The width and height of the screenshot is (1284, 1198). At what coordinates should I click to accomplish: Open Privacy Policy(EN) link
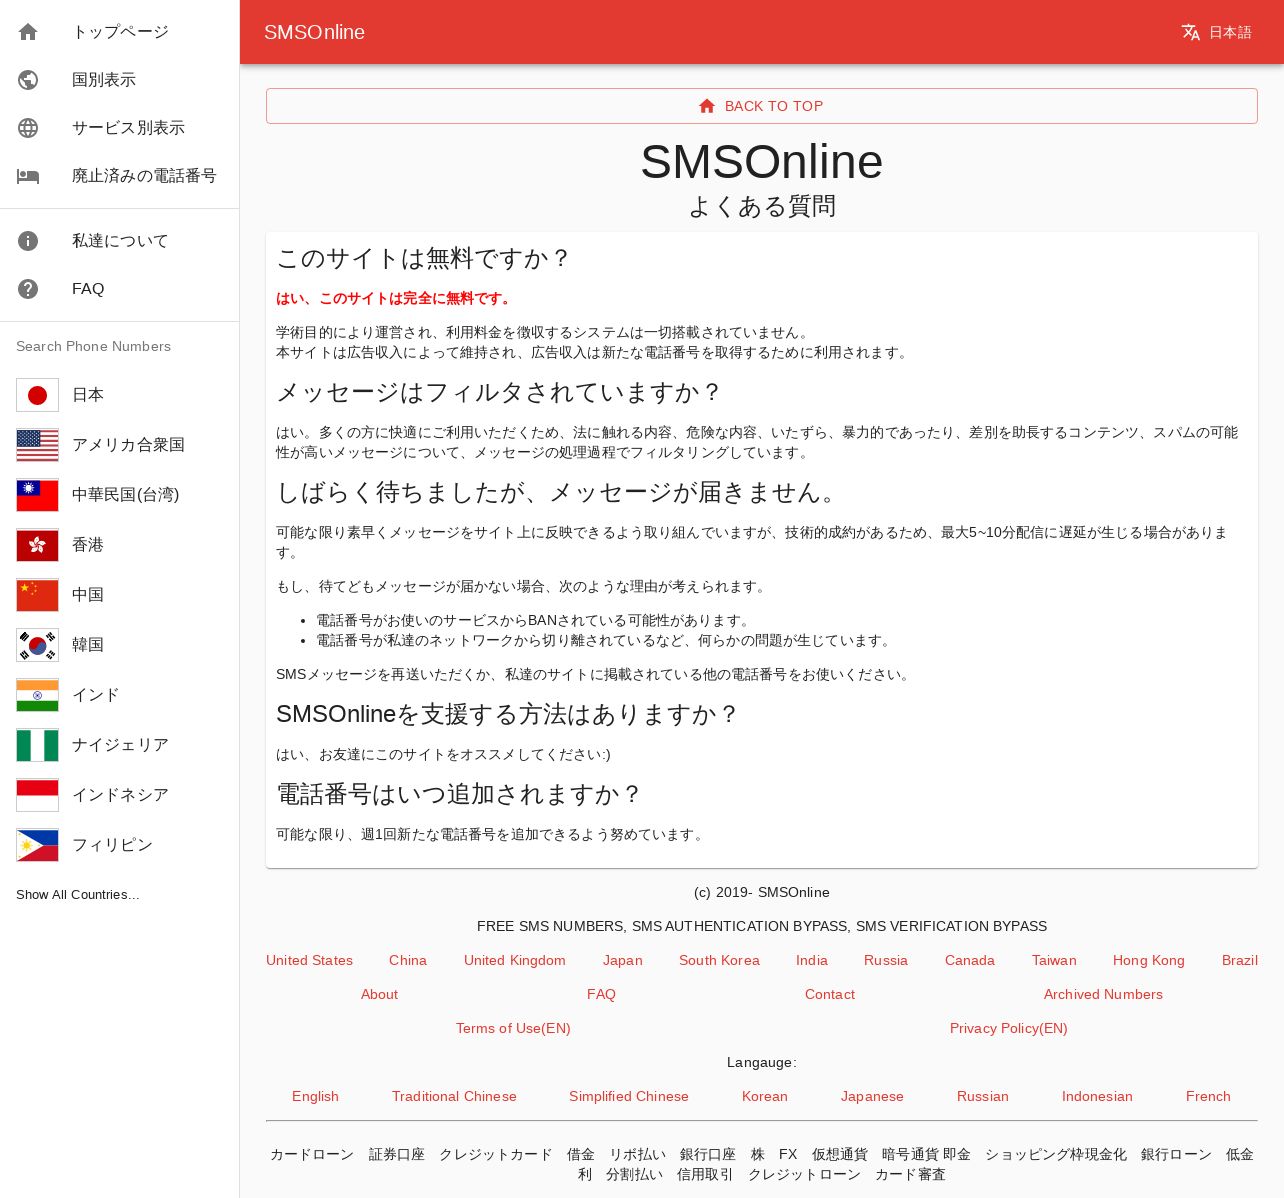point(1009,1028)
